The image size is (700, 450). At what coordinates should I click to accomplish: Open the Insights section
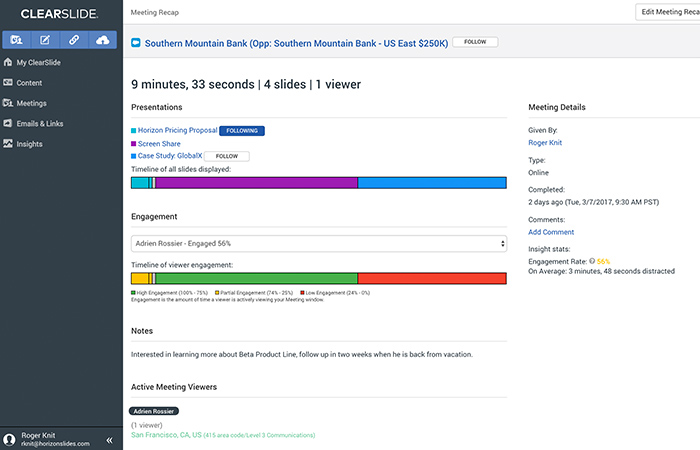[29, 144]
